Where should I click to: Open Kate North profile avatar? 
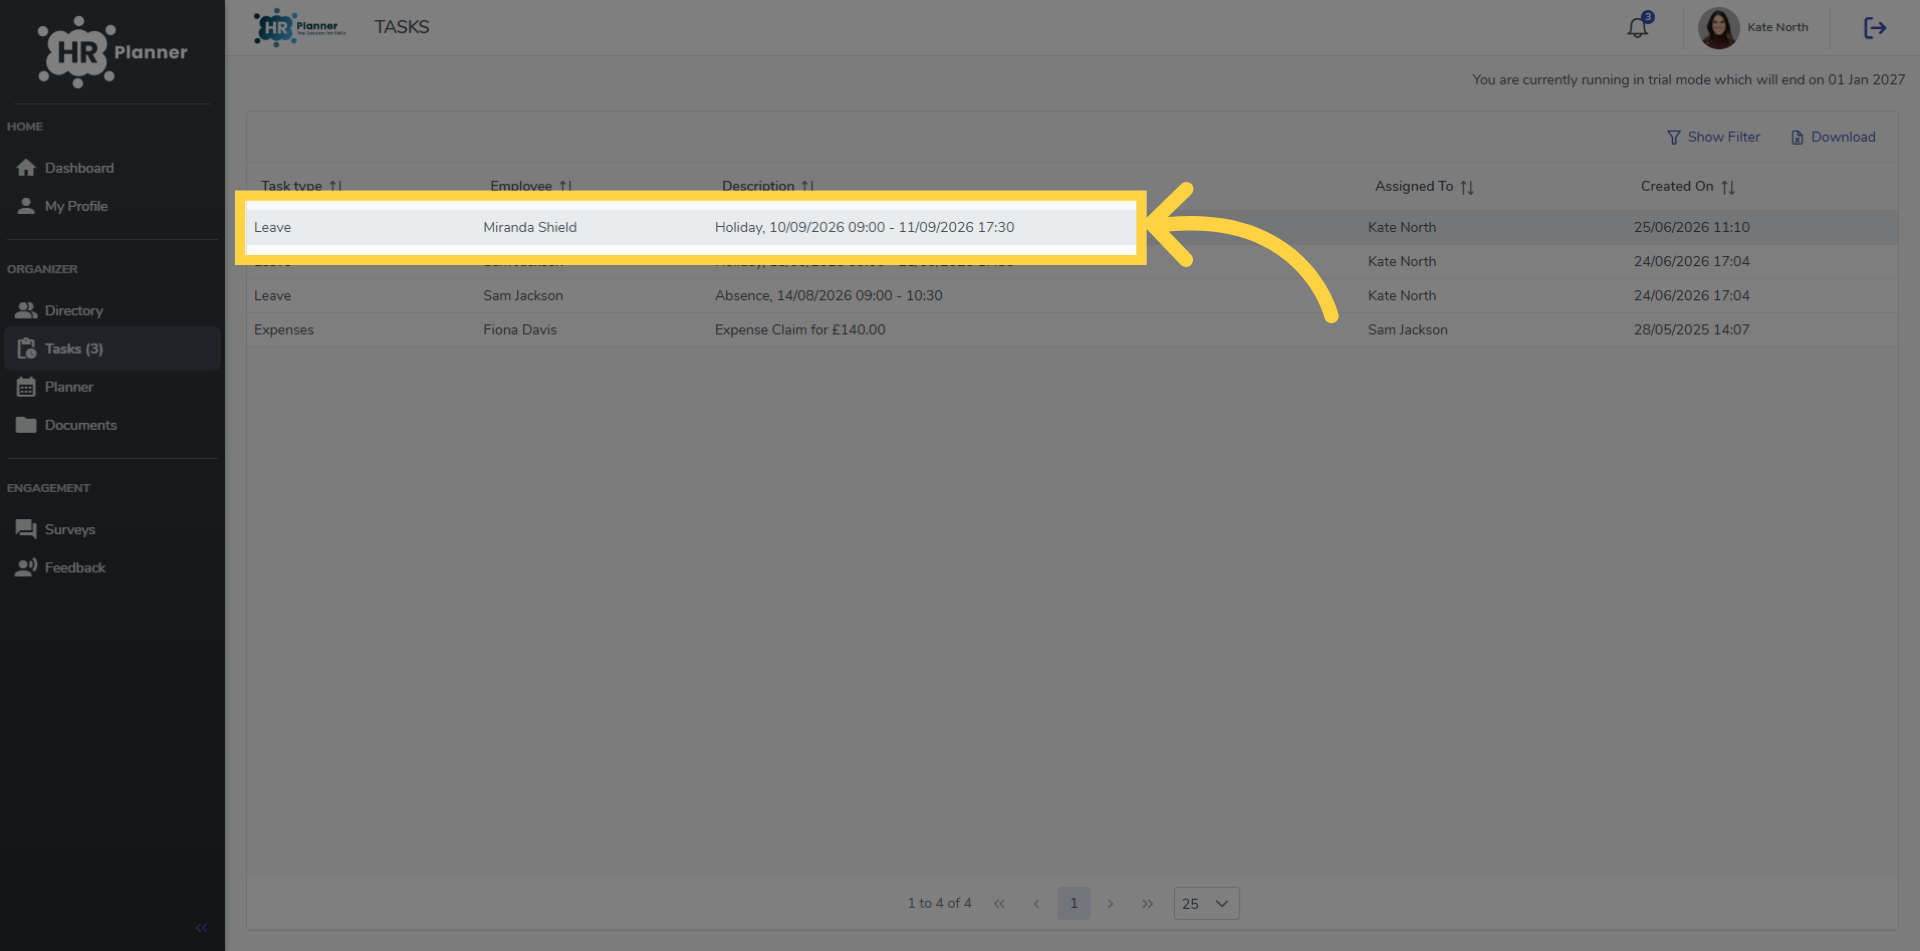(x=1718, y=28)
